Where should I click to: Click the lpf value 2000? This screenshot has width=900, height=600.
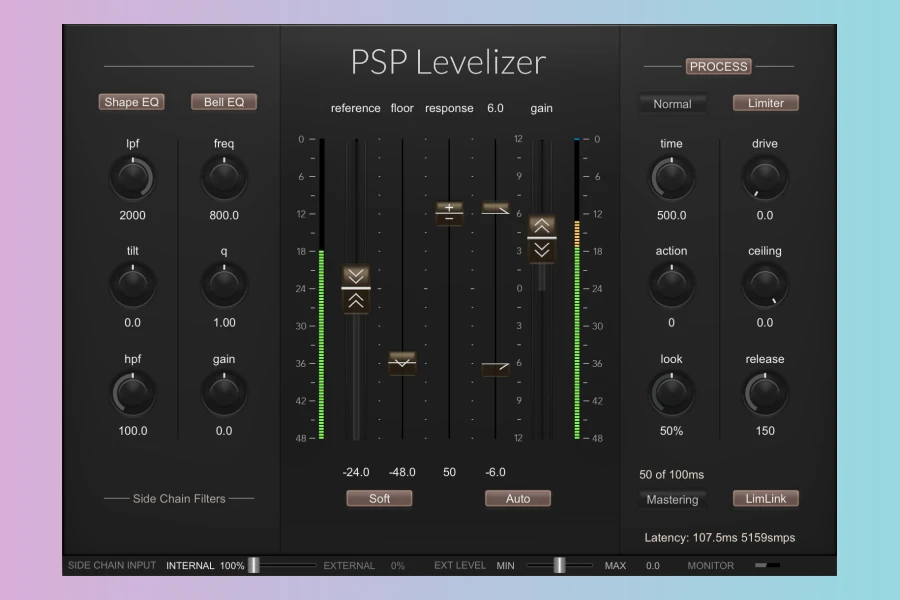(132, 215)
